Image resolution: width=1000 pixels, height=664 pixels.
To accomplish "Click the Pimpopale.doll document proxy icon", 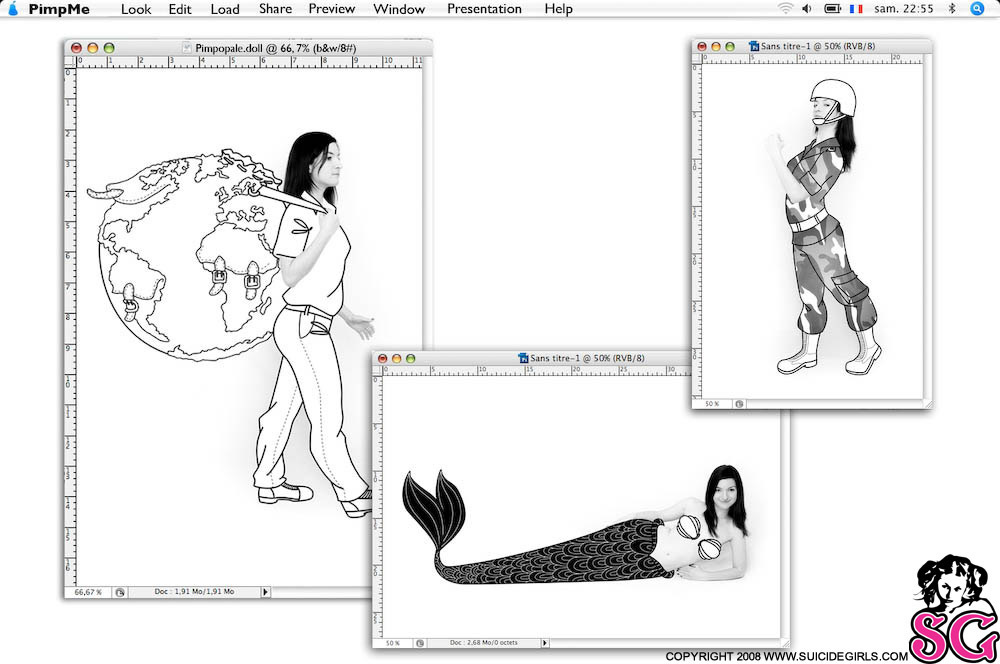I will tap(186, 48).
